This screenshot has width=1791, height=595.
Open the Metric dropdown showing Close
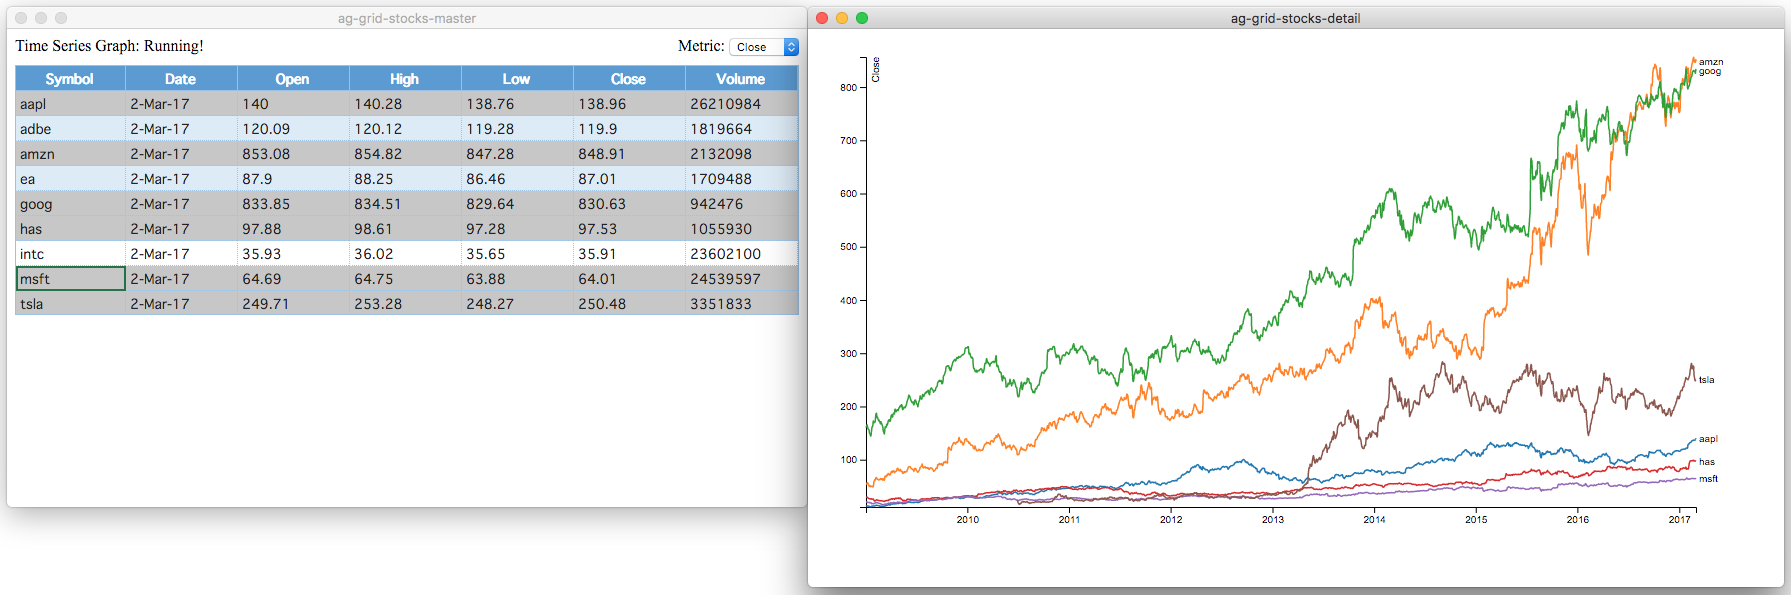764,47
